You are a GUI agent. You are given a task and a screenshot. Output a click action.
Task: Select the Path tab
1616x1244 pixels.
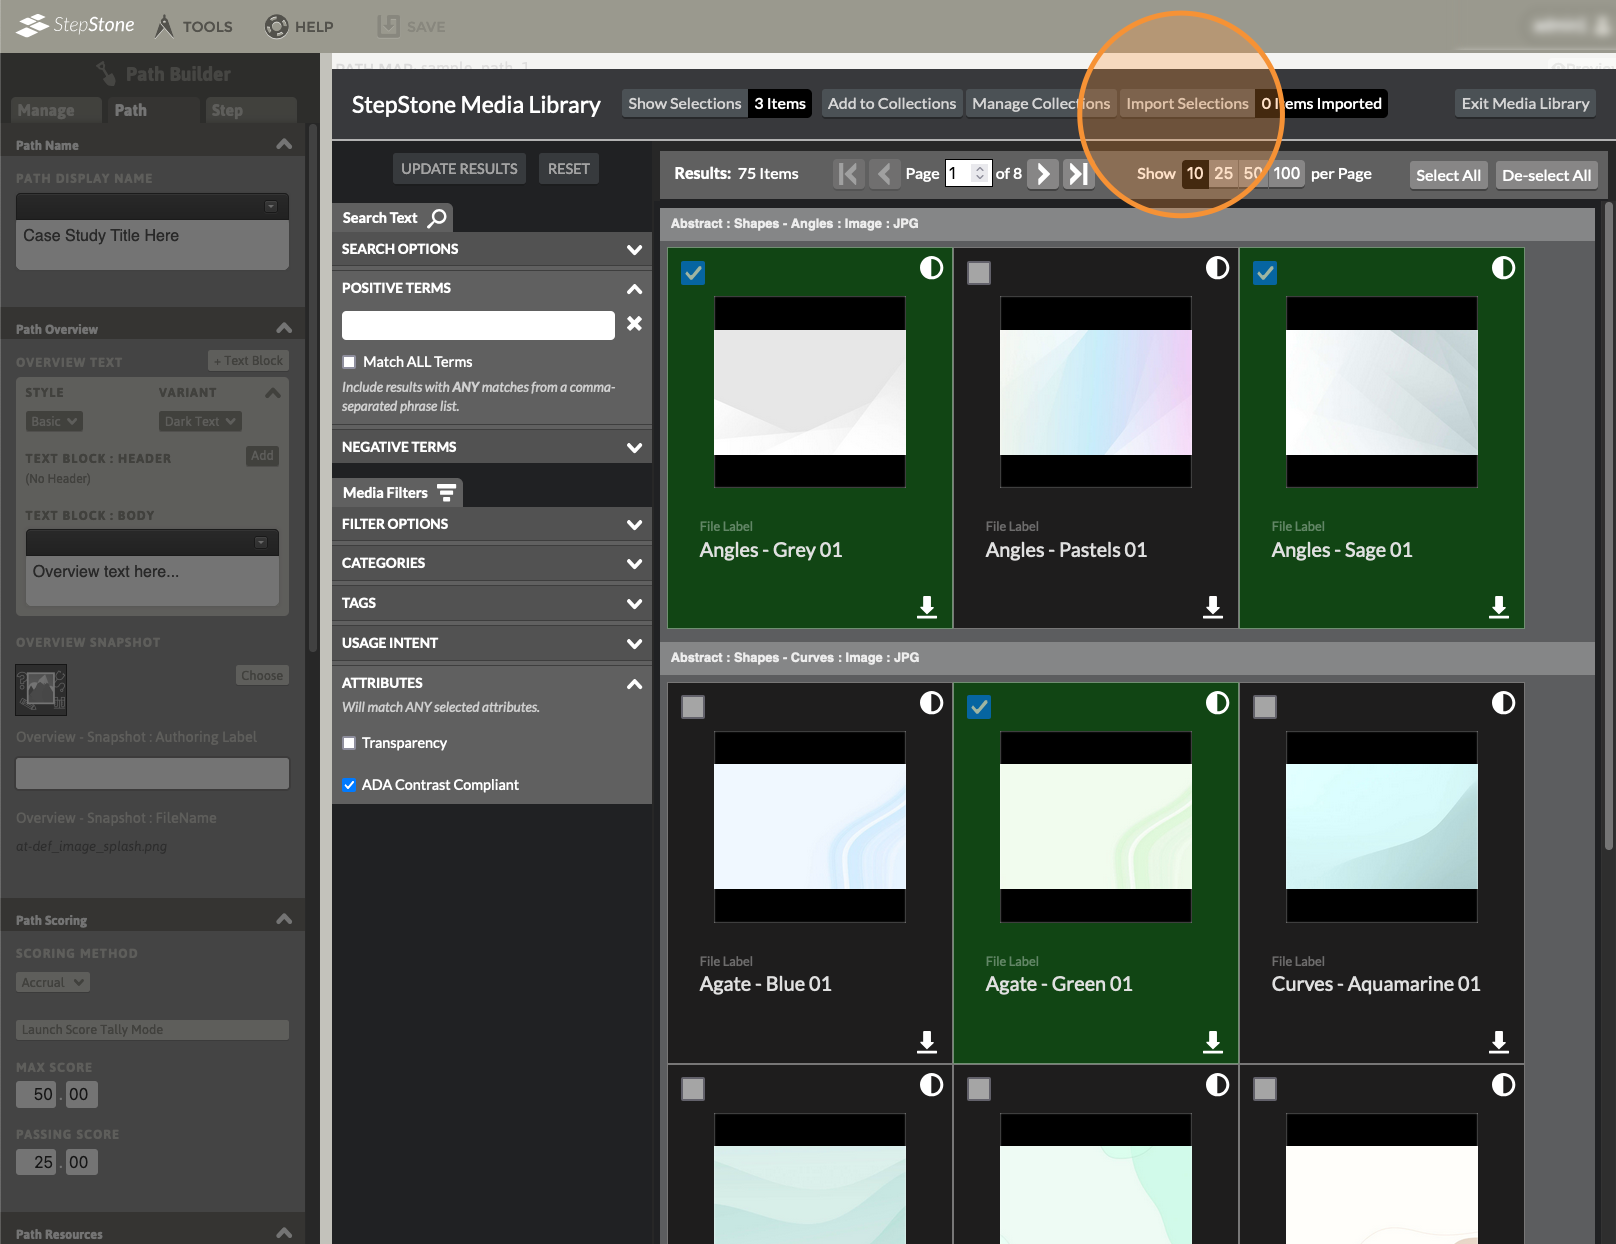pos(153,110)
